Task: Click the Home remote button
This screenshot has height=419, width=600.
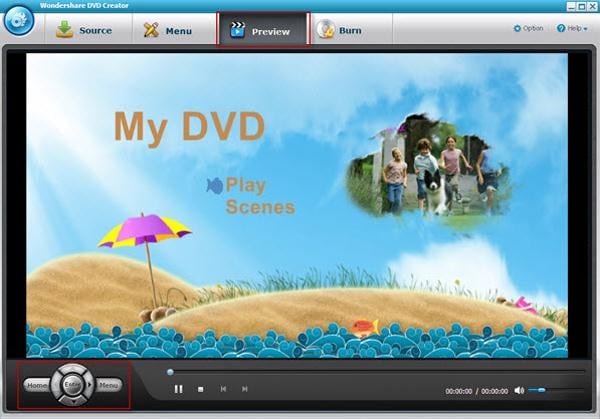Action: click(37, 385)
